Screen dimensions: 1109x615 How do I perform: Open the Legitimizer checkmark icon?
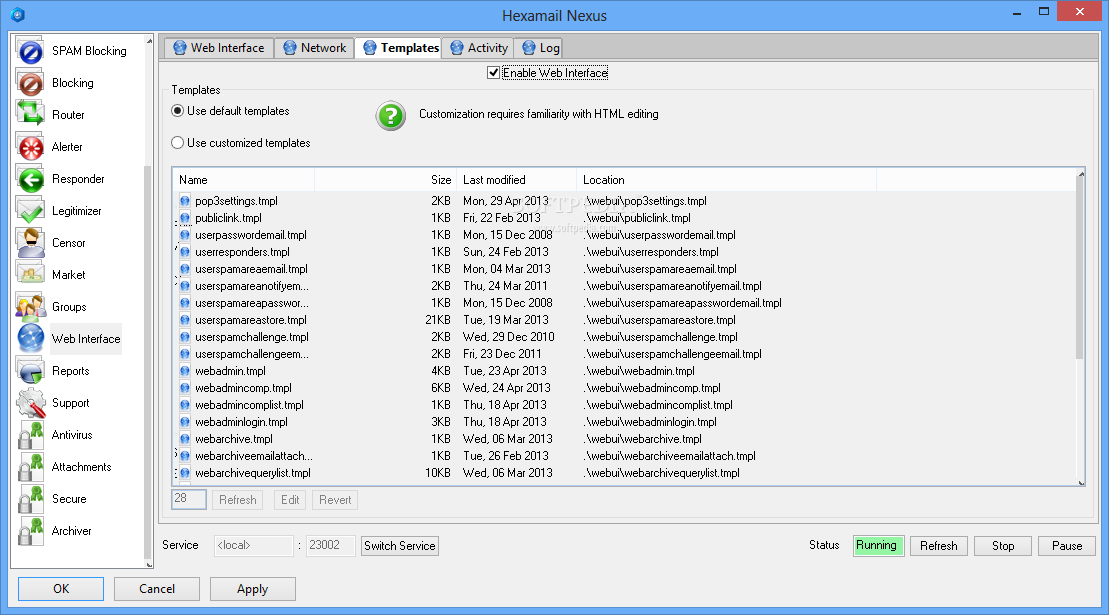[x=30, y=211]
